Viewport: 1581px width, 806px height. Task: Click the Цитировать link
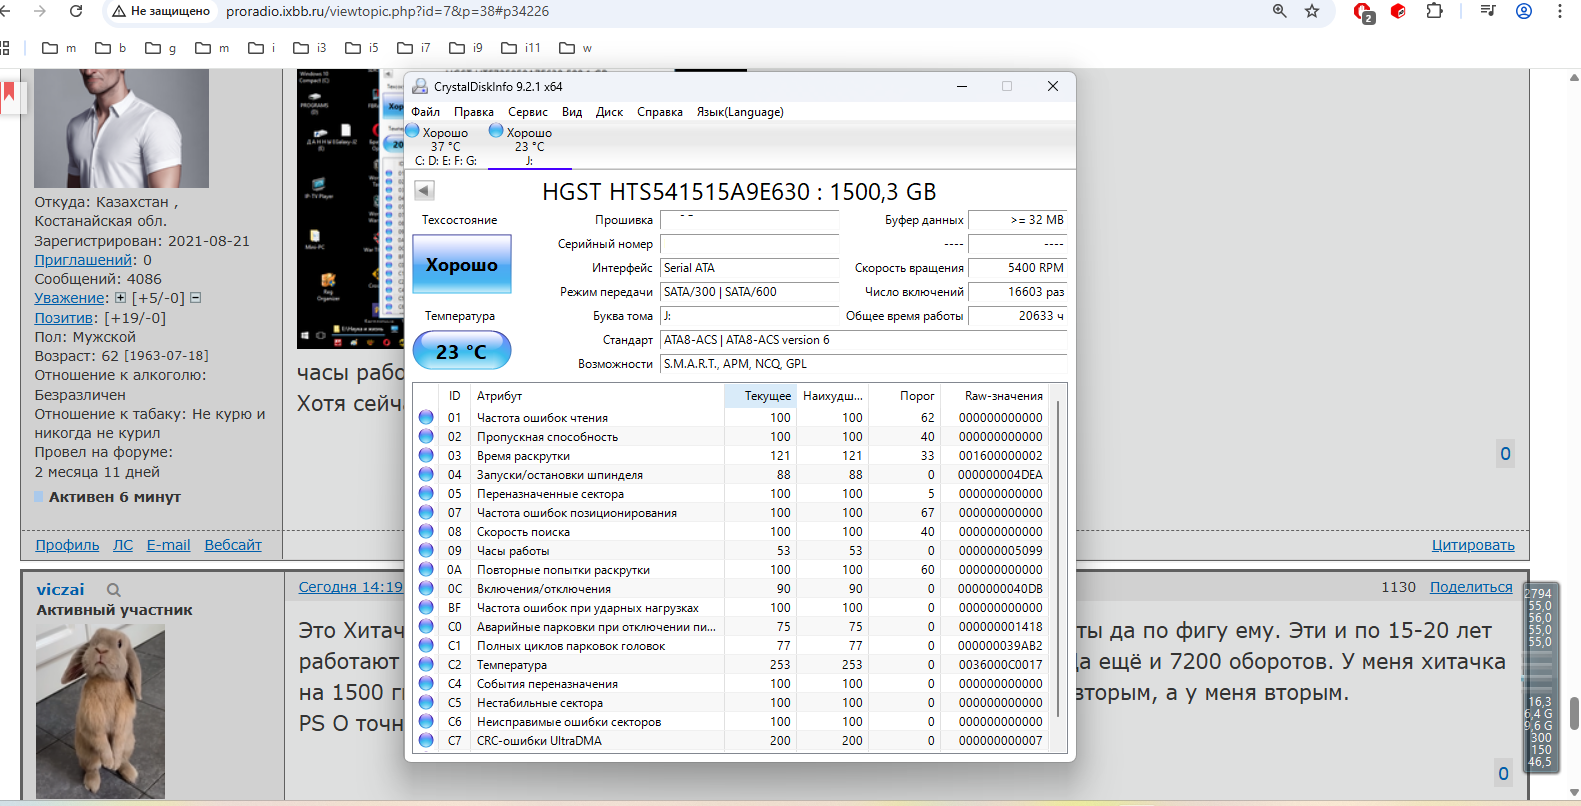tap(1472, 545)
